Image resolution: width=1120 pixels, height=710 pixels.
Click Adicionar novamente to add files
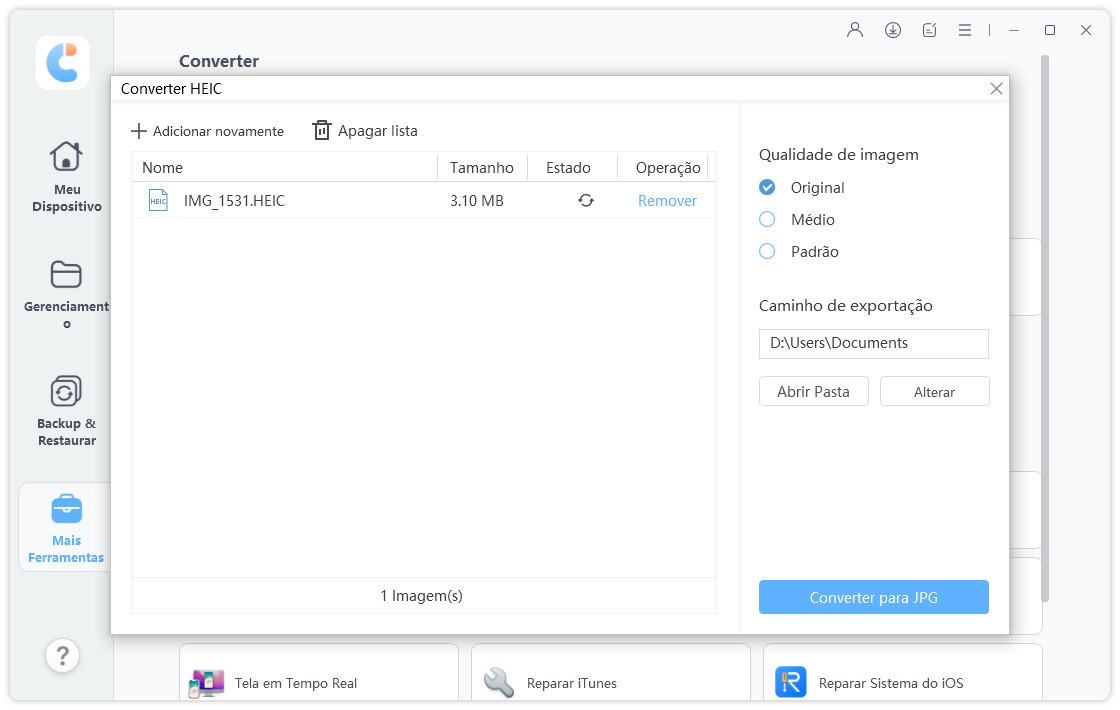[207, 131]
